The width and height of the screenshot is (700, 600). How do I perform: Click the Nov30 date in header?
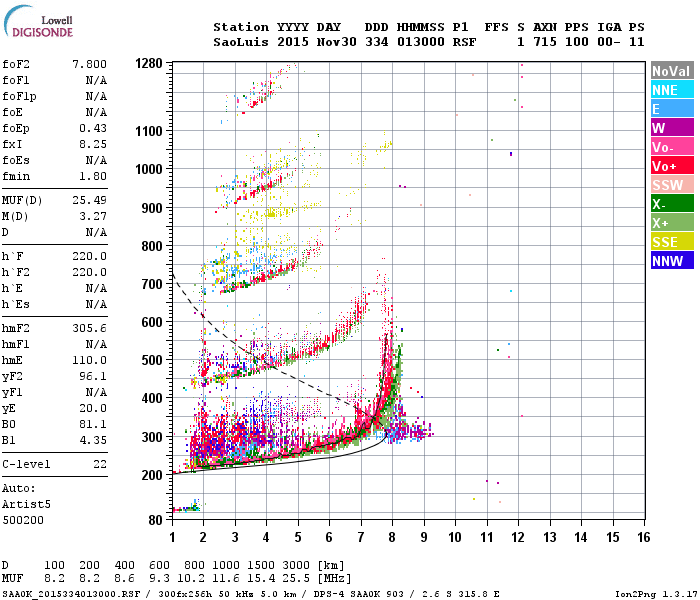[x=337, y=42]
